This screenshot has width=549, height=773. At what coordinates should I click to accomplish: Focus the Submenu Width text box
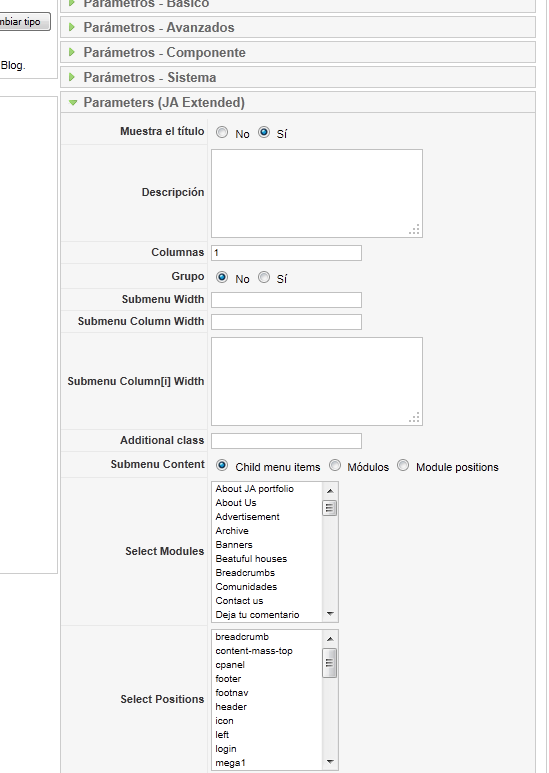pos(286,300)
